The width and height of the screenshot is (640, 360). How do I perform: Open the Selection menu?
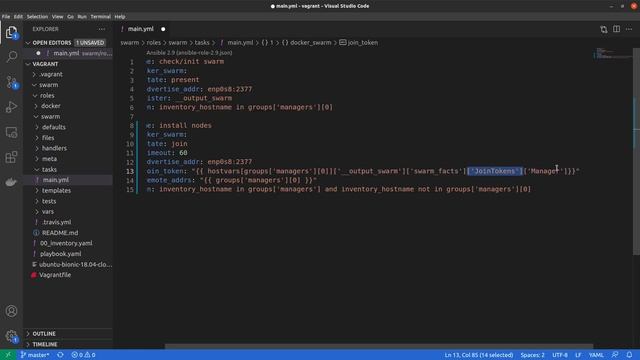pyautogui.click(x=37, y=17)
